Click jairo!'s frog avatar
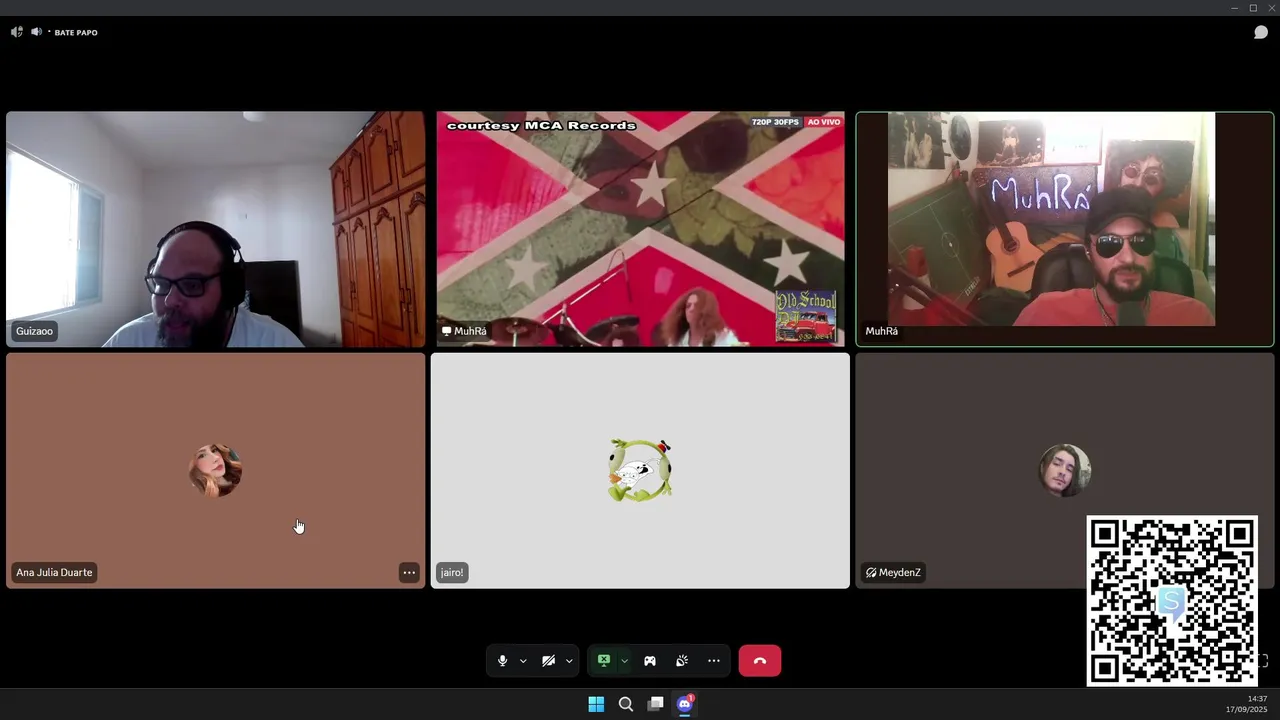1280x720 pixels. (x=640, y=470)
